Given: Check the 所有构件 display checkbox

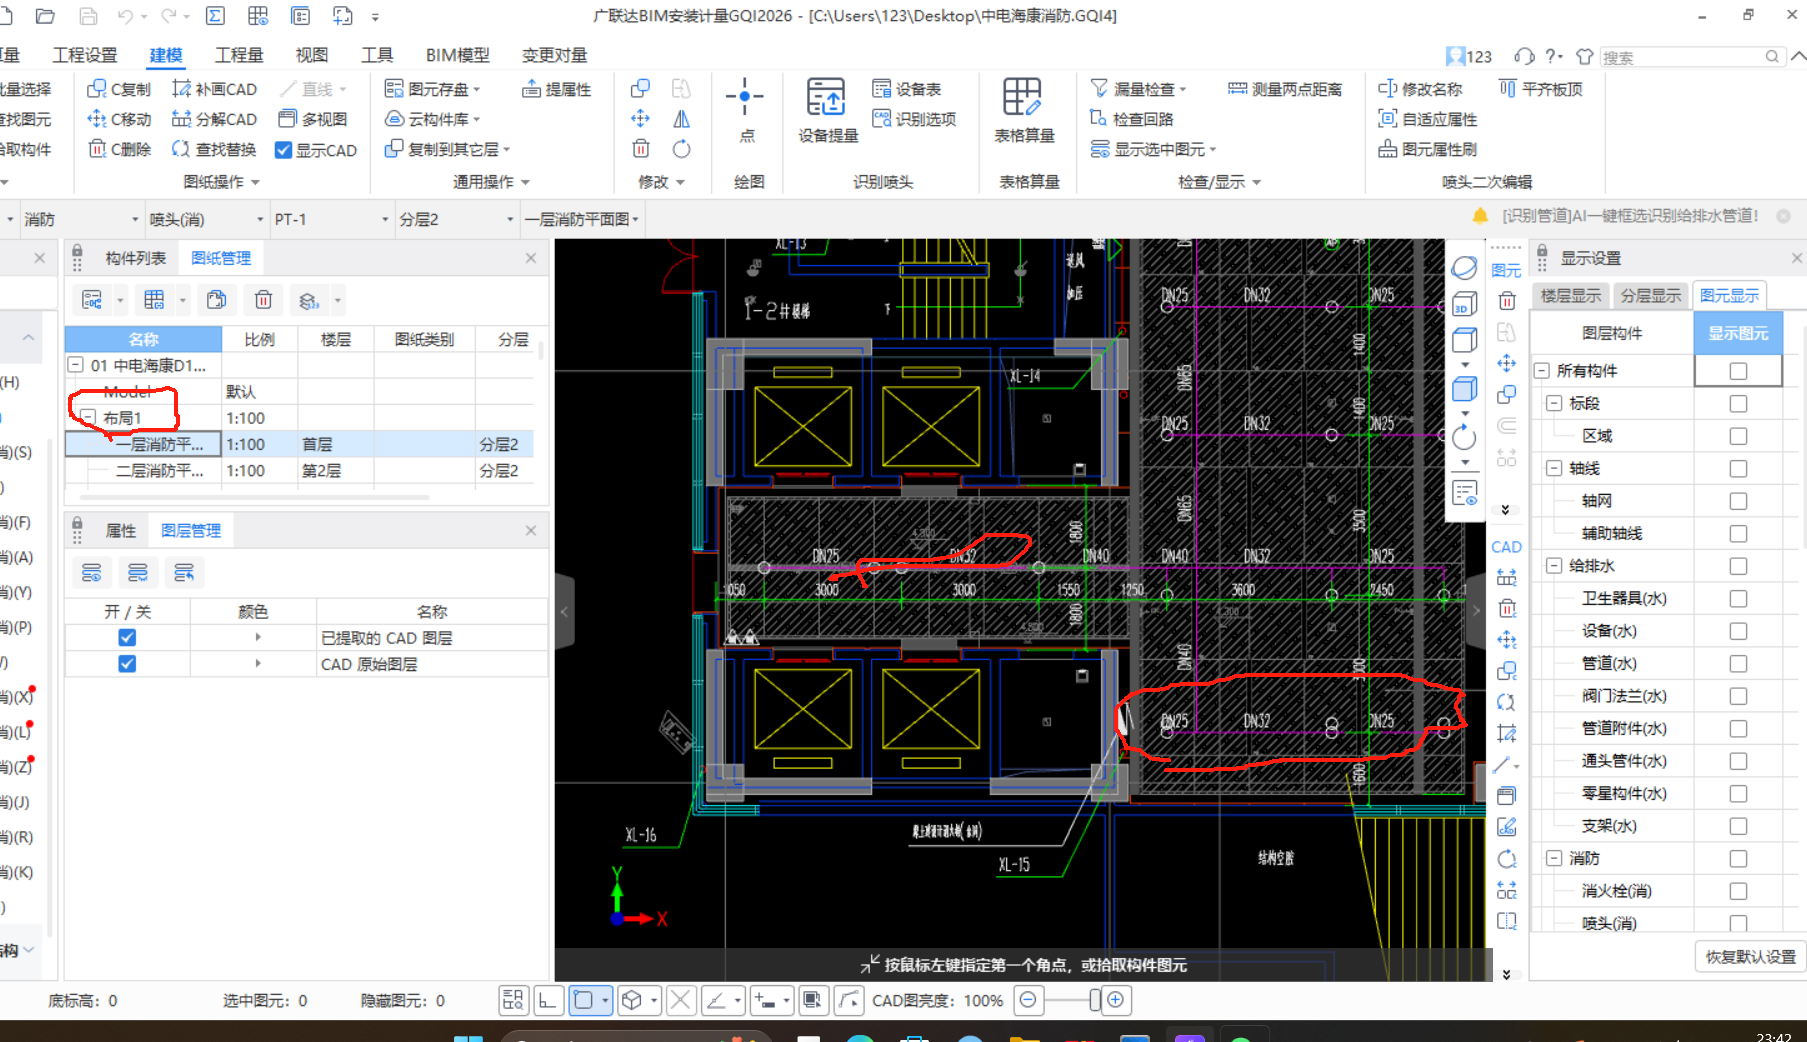Looking at the screenshot, I should pyautogui.click(x=1738, y=371).
